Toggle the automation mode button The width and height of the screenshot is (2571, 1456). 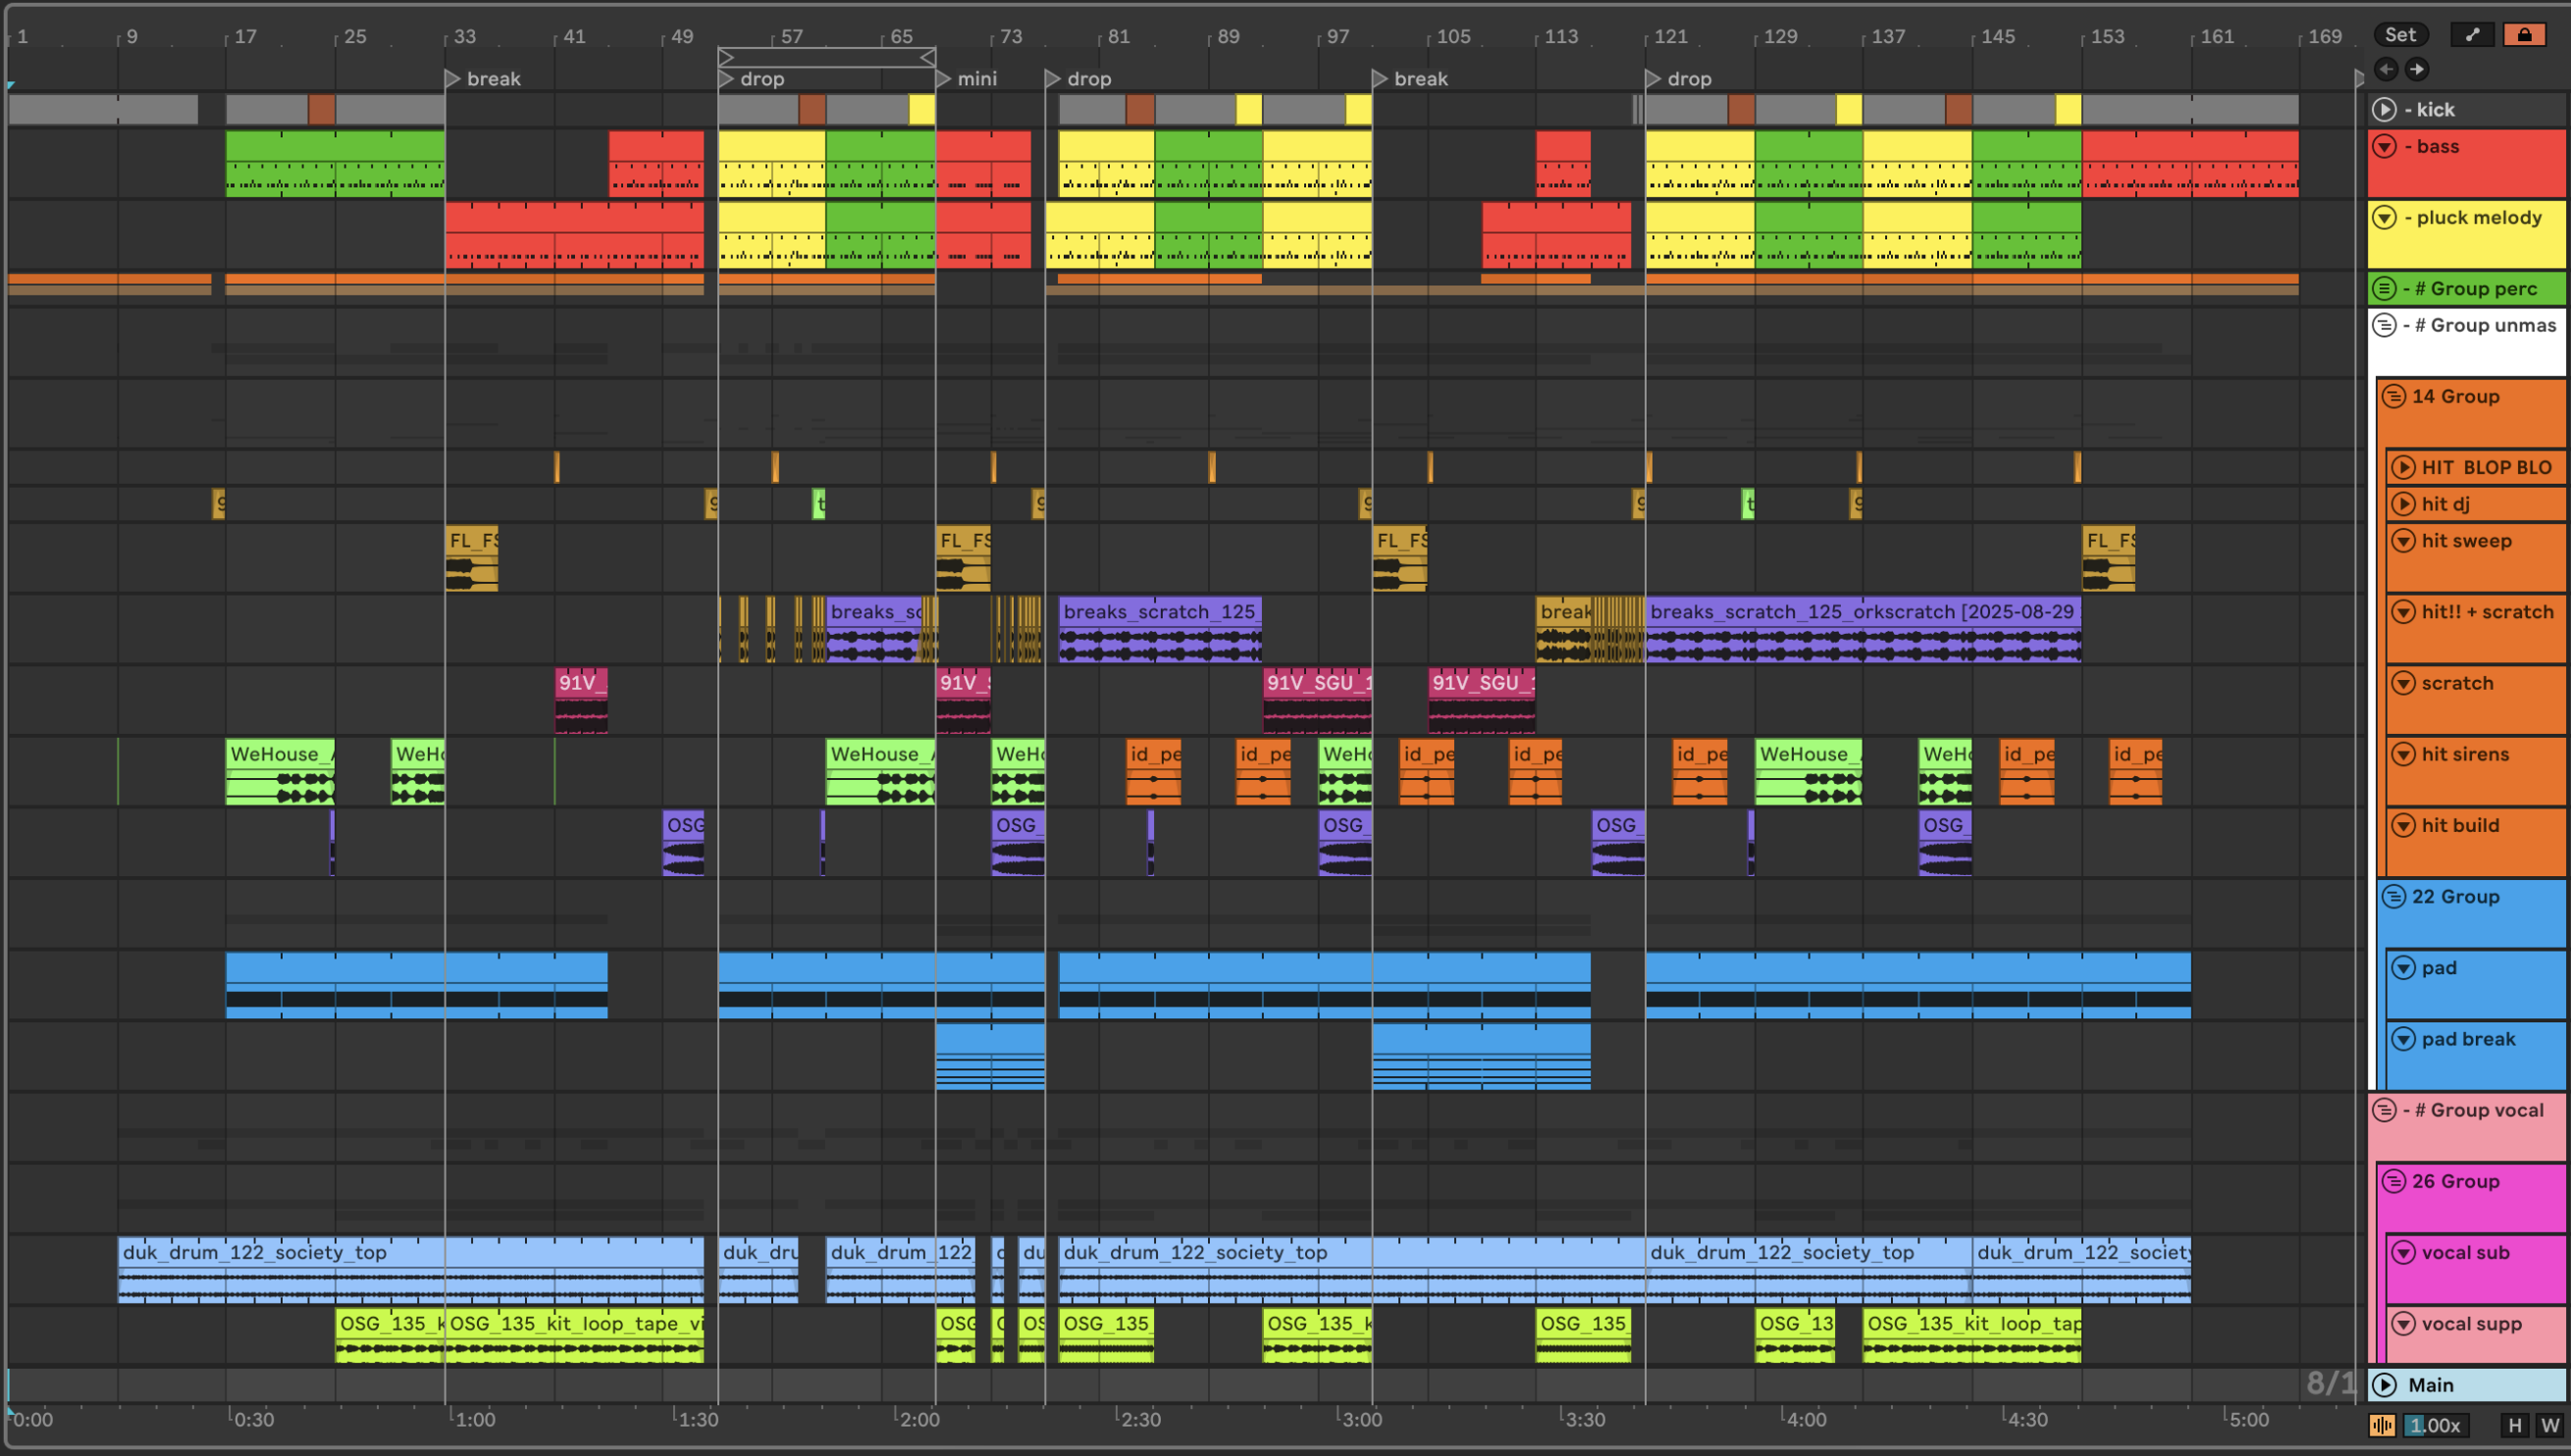[x=2472, y=35]
